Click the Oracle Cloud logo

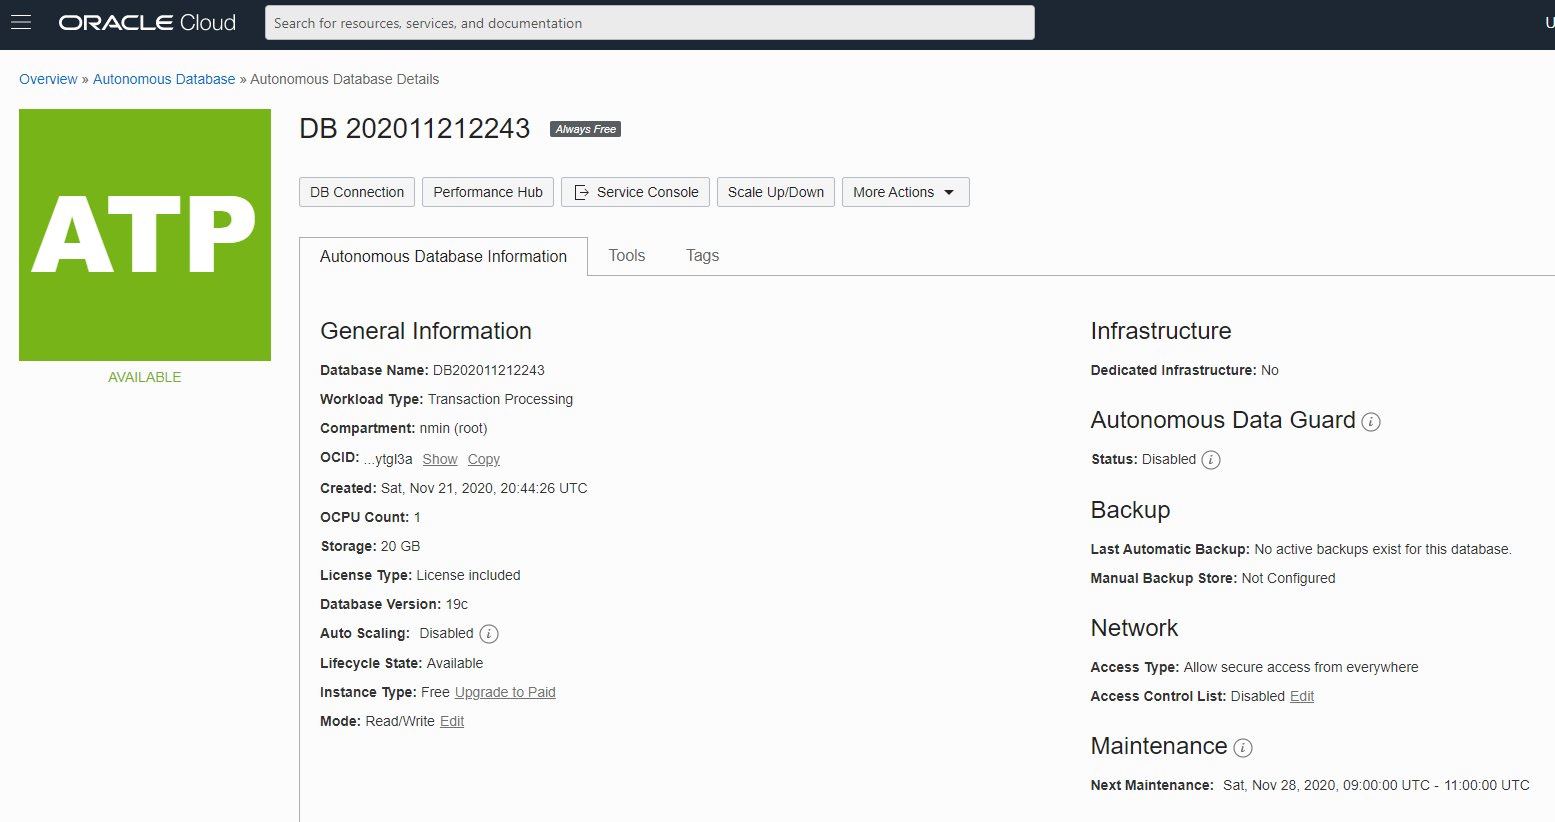147,23
